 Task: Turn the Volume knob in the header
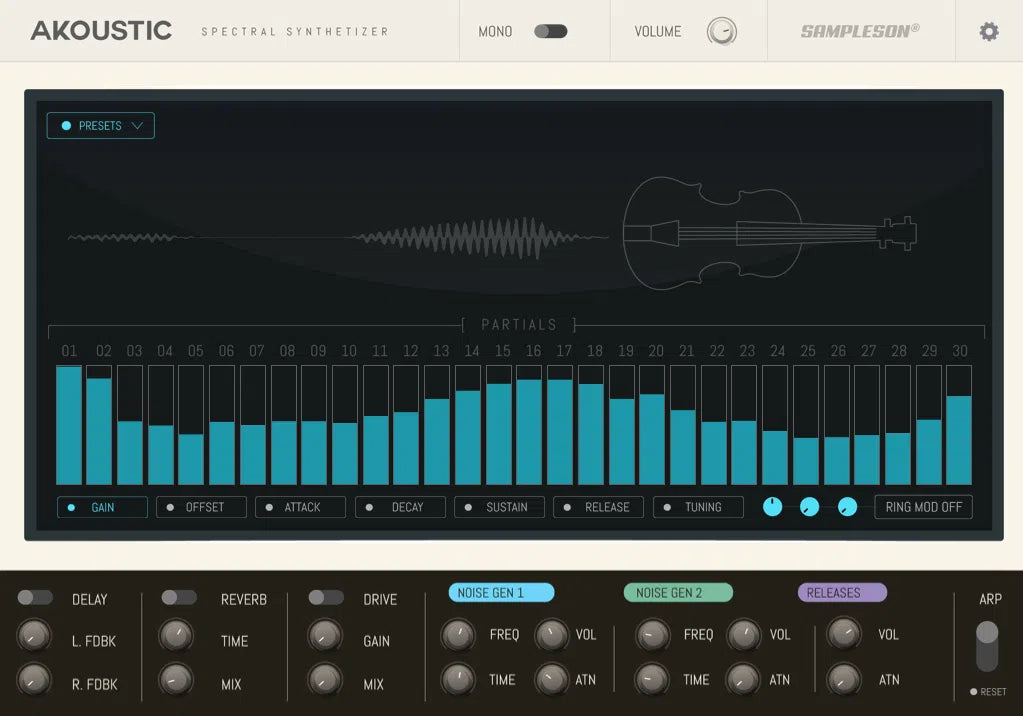point(724,31)
